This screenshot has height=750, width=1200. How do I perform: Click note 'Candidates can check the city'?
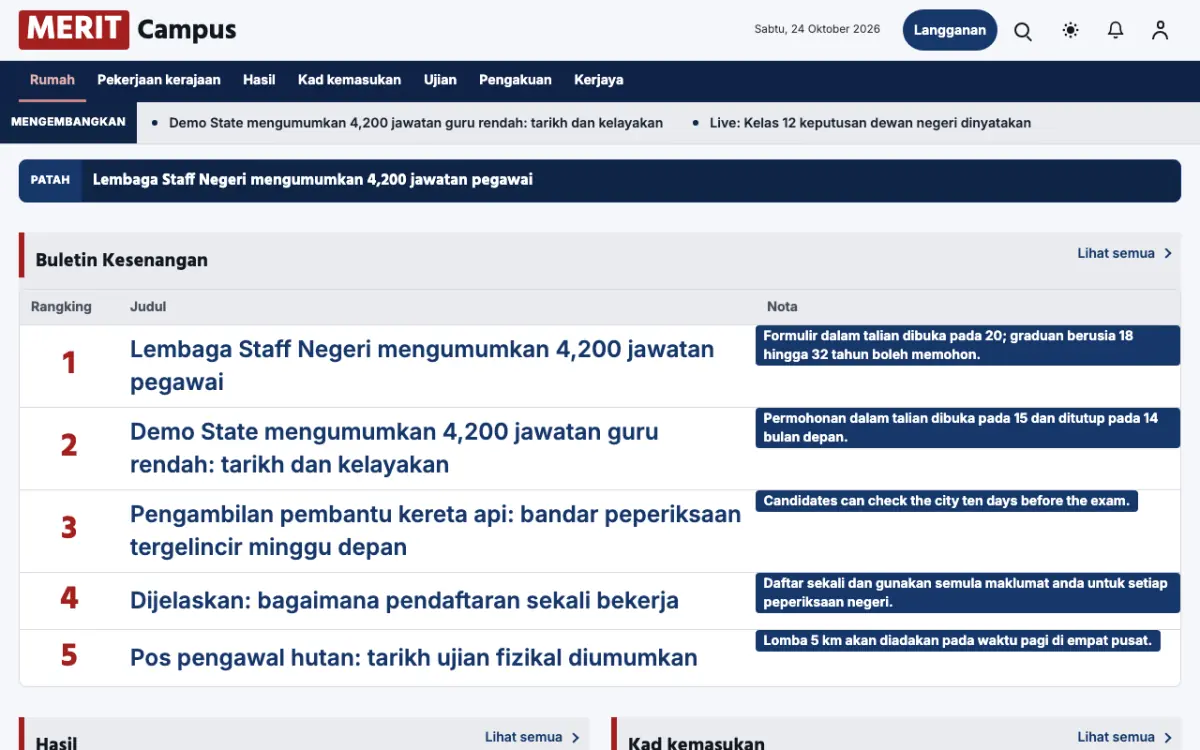tap(946, 501)
